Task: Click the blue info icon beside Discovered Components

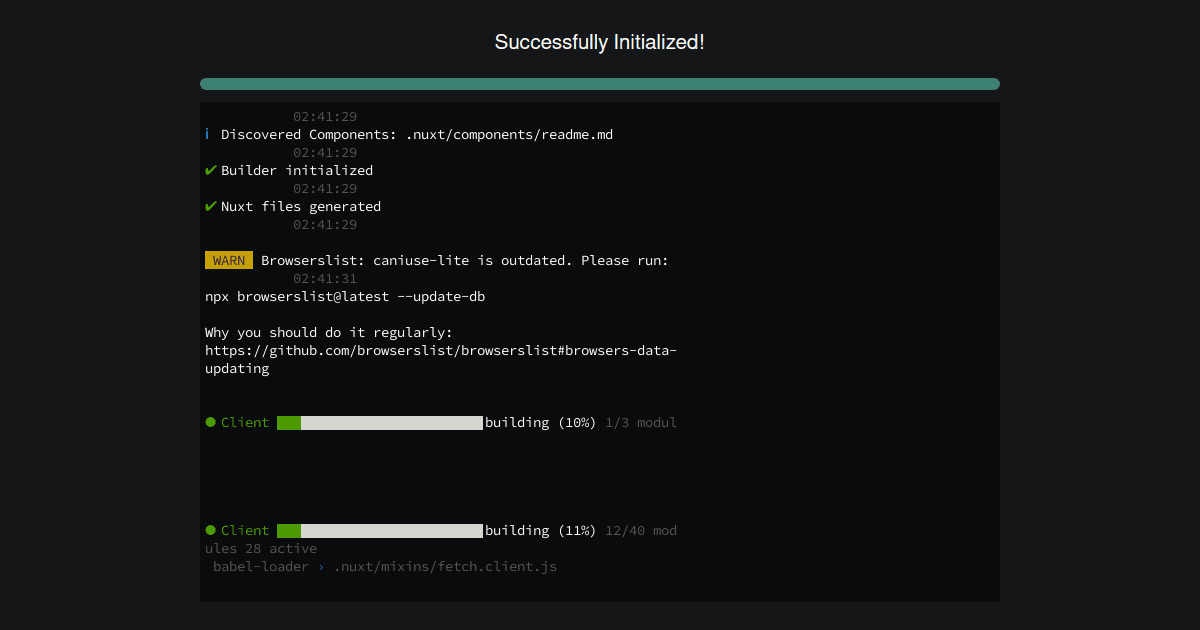Action: 207,134
